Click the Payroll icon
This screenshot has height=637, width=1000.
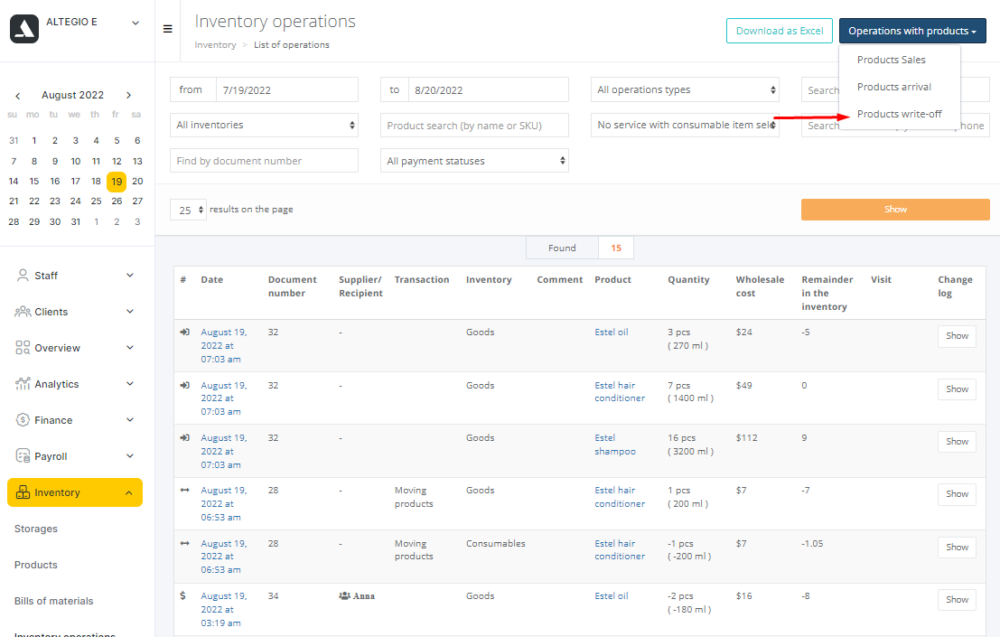pos(23,456)
